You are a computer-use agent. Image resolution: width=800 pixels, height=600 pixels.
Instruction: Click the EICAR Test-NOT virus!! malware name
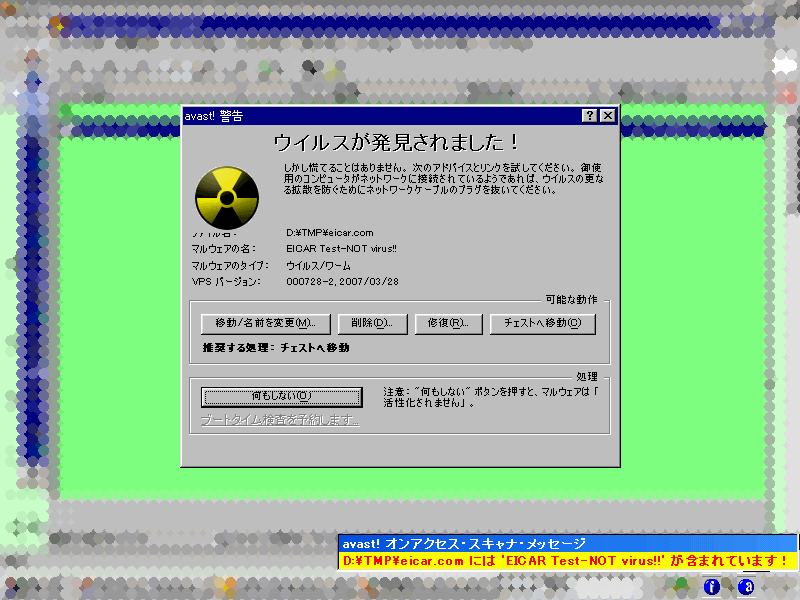coord(341,249)
